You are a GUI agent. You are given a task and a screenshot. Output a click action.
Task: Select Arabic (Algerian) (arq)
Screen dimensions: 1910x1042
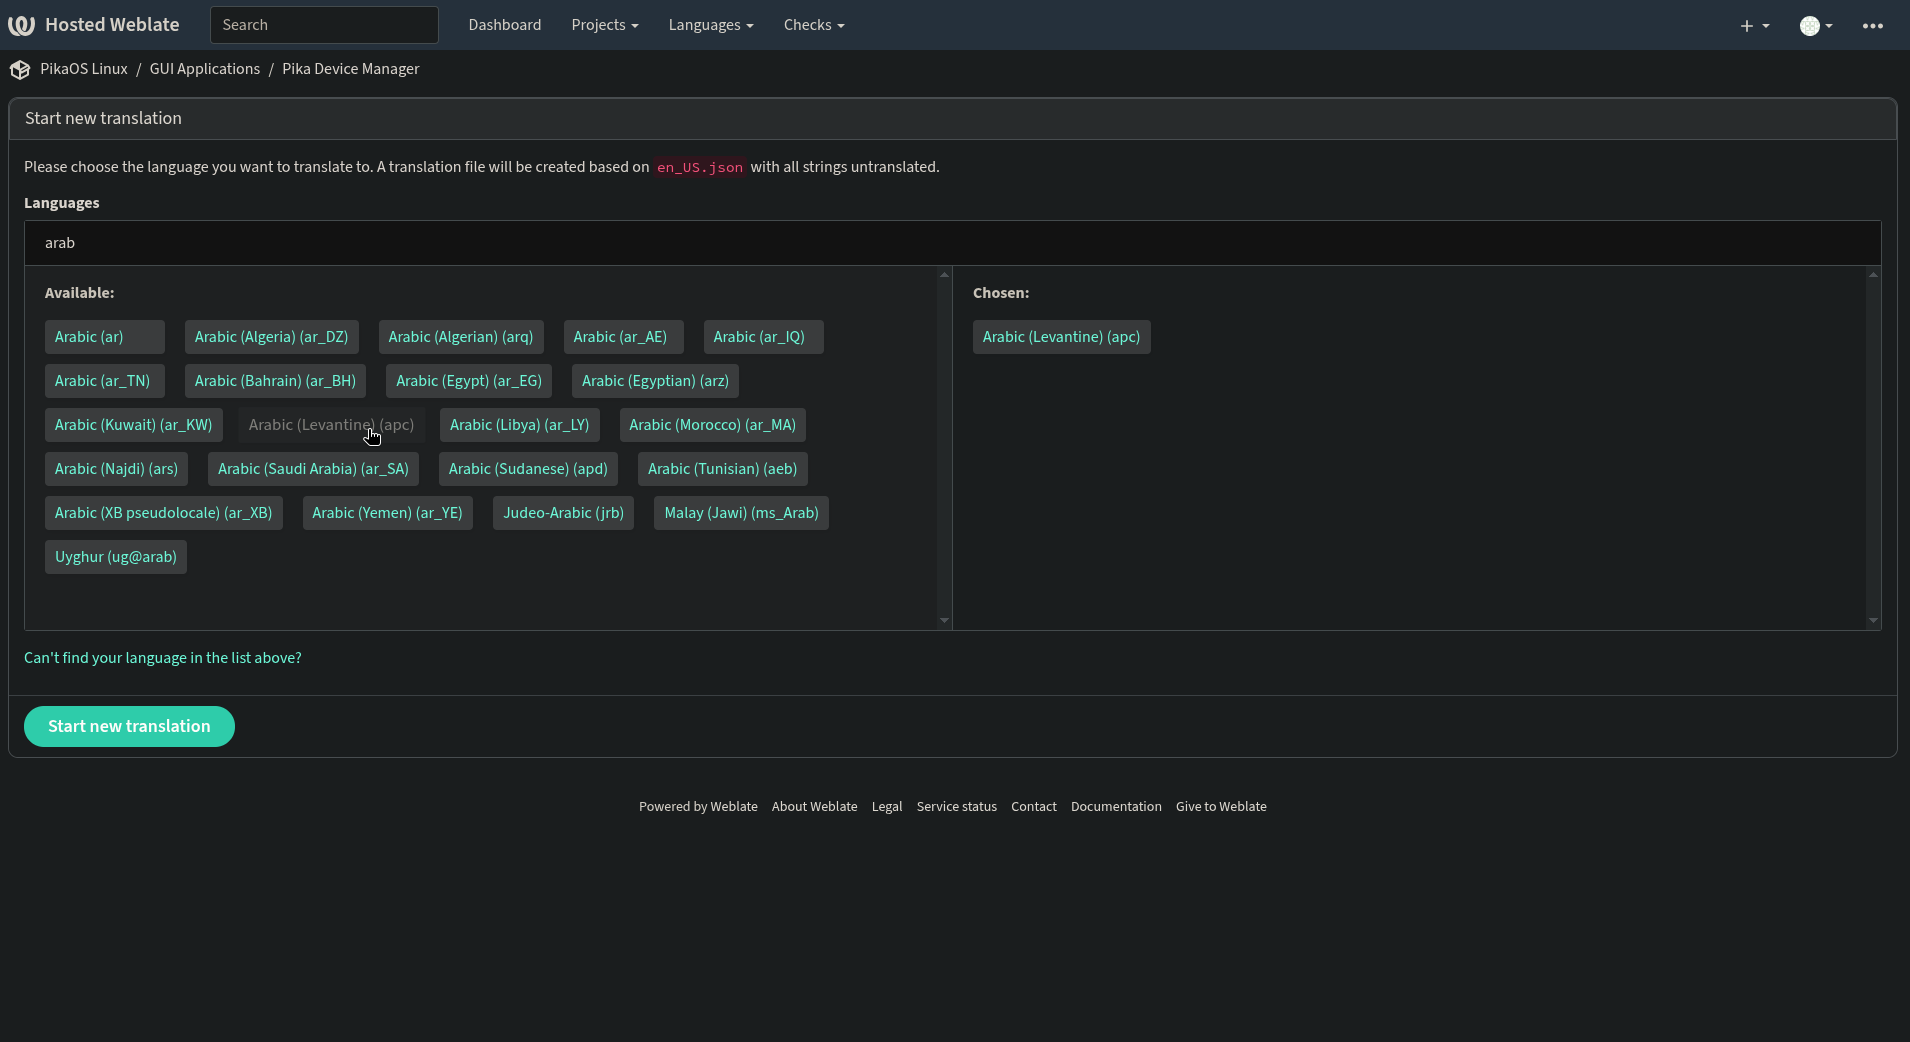pyautogui.click(x=461, y=337)
